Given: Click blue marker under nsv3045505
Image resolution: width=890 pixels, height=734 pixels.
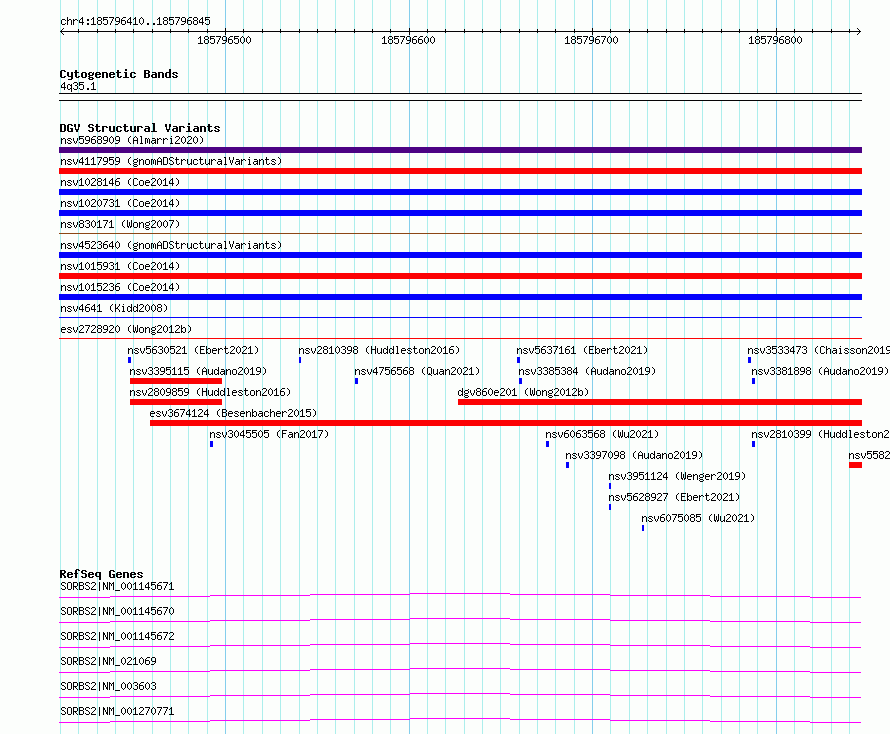Looking at the screenshot, I should 211,444.
